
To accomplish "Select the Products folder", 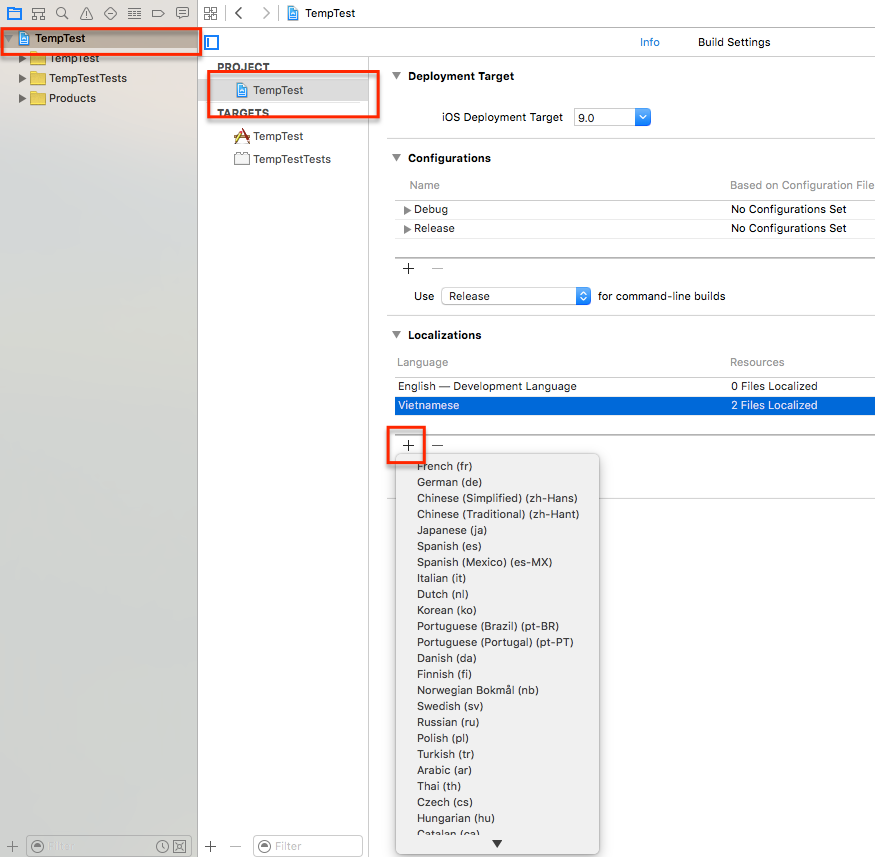I will 63,98.
